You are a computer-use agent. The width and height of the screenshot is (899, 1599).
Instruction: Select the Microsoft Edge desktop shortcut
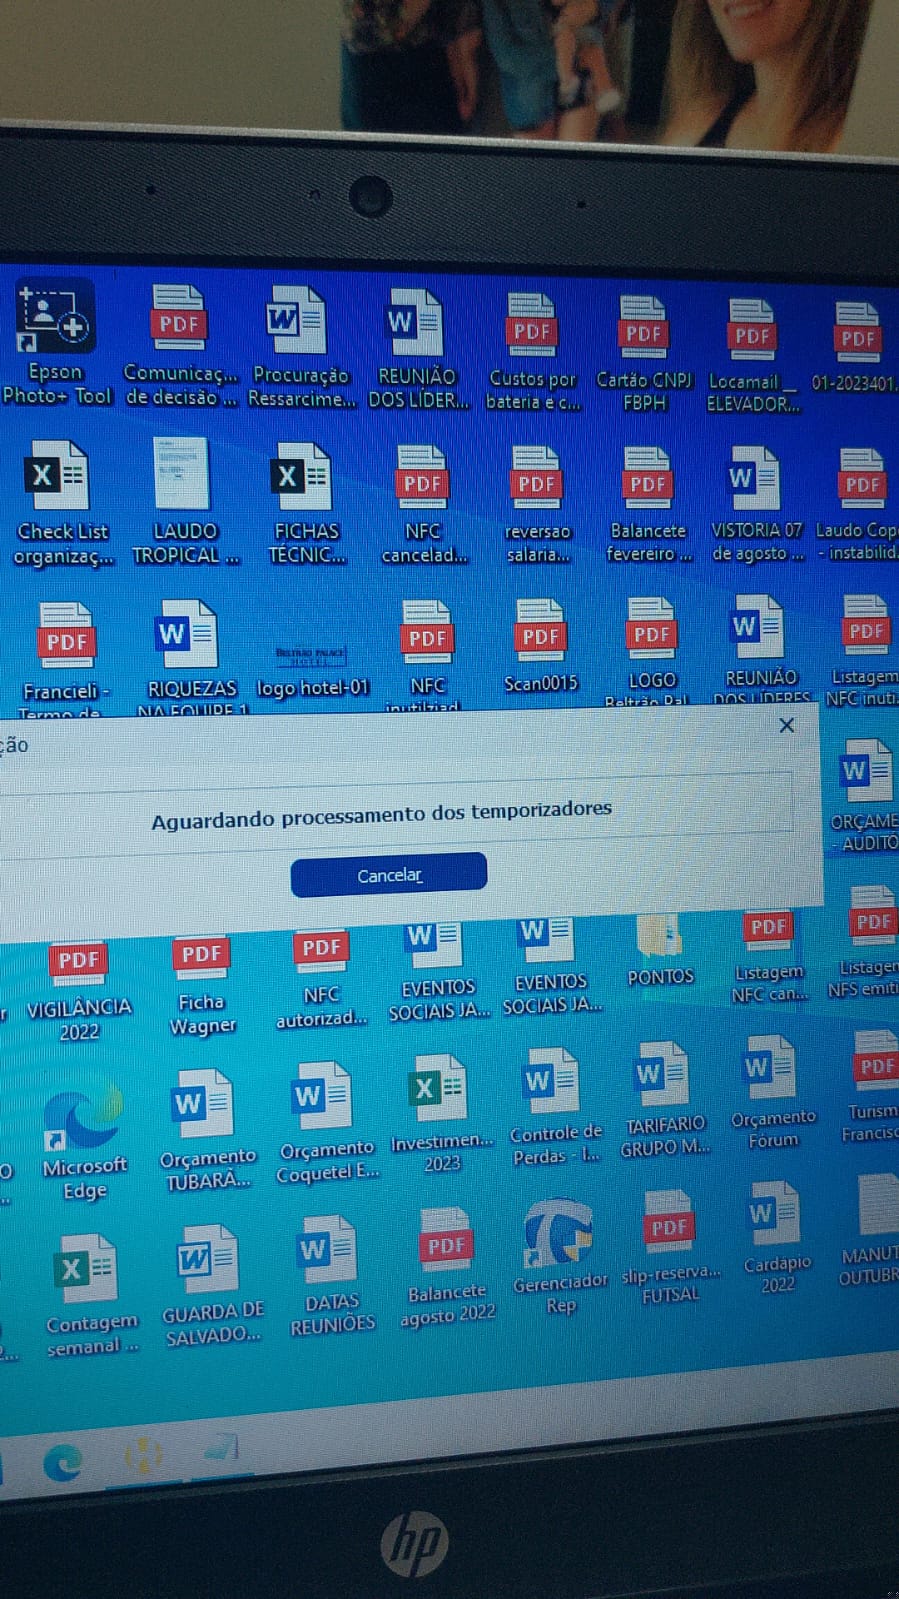[x=83, y=1120]
